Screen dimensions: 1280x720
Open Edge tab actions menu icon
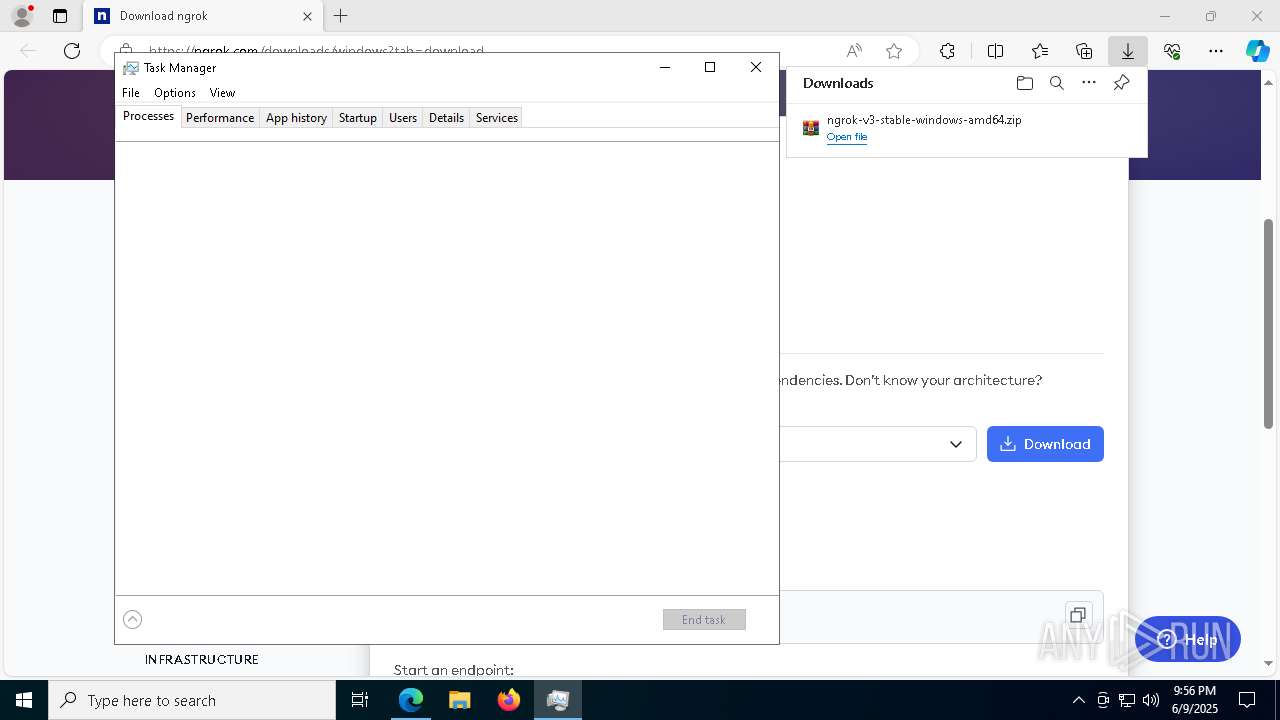pyautogui.click(x=60, y=16)
